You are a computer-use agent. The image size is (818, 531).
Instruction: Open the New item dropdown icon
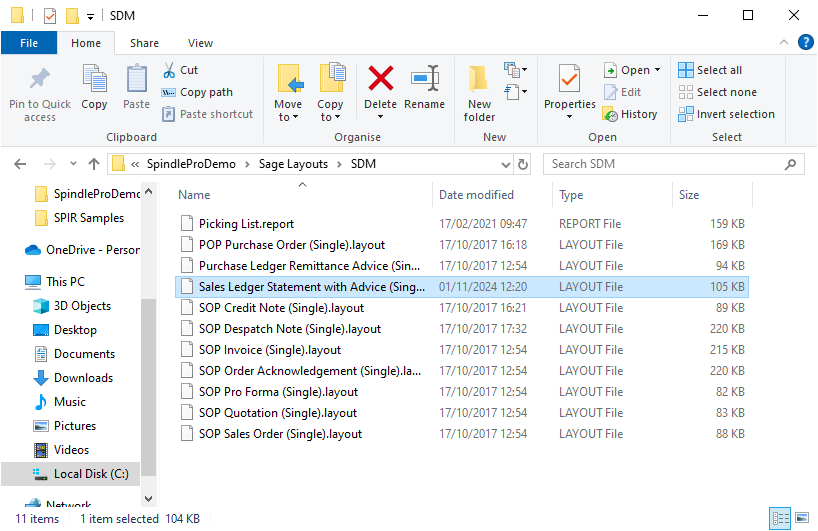tap(515, 69)
